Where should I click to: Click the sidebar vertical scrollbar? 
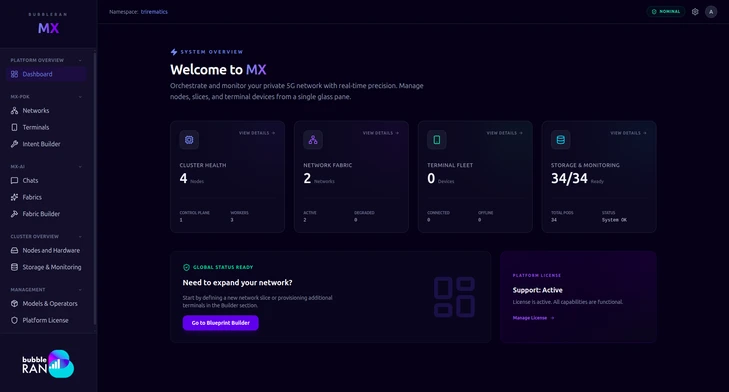pyautogui.click(x=95, y=188)
